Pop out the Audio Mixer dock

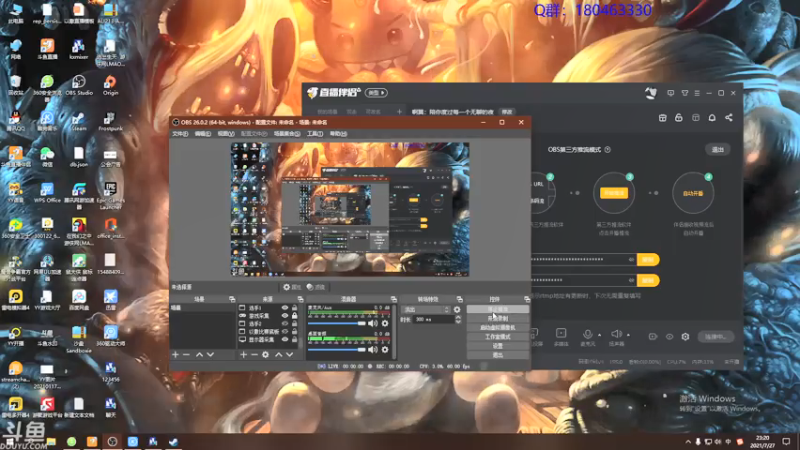[x=393, y=299]
